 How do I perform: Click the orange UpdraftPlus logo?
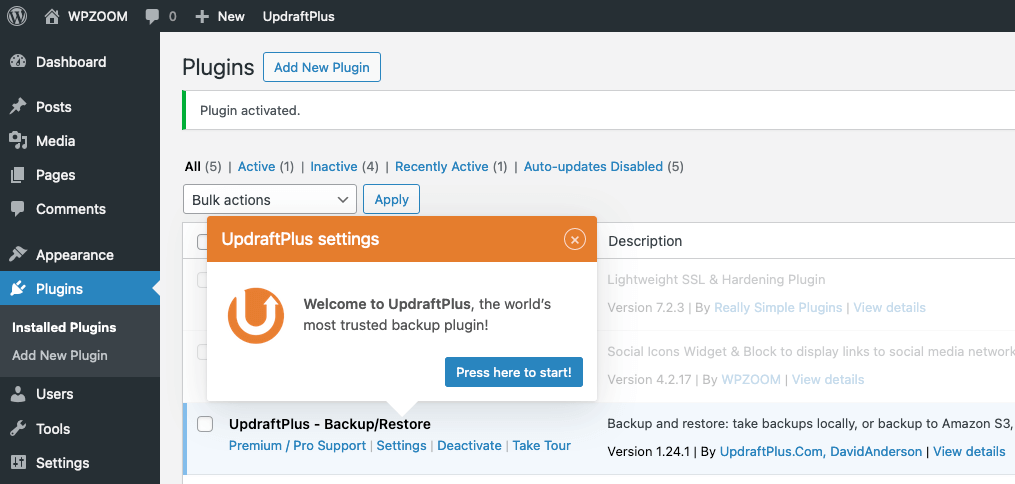256,316
